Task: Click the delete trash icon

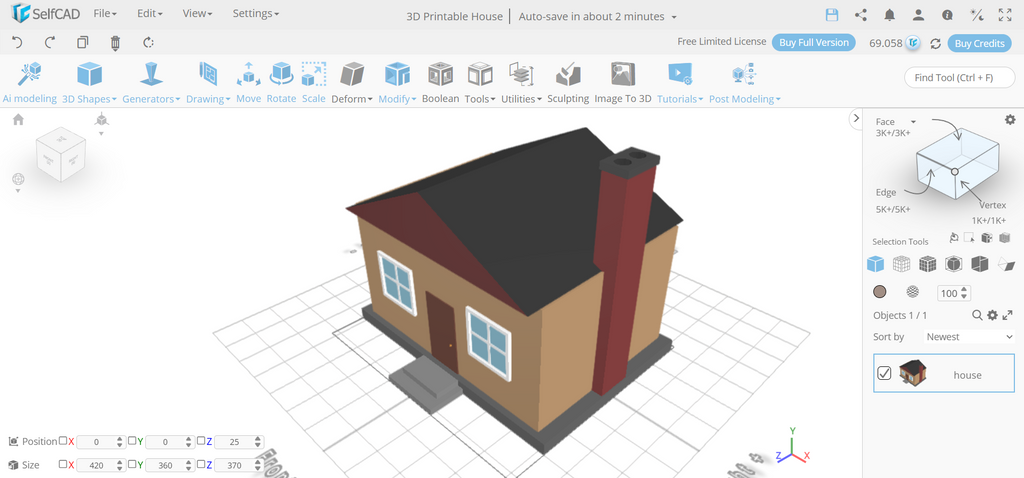Action: [116, 43]
